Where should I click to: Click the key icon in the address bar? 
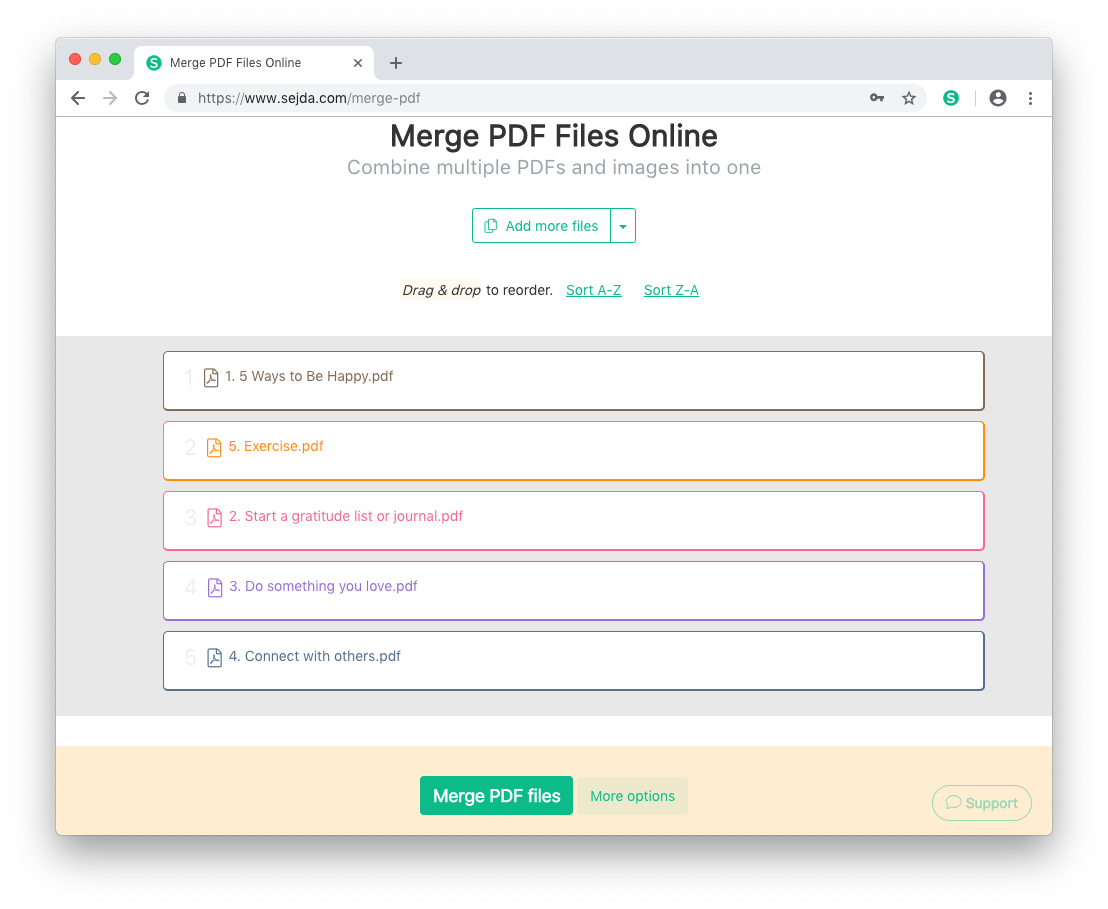coord(877,98)
